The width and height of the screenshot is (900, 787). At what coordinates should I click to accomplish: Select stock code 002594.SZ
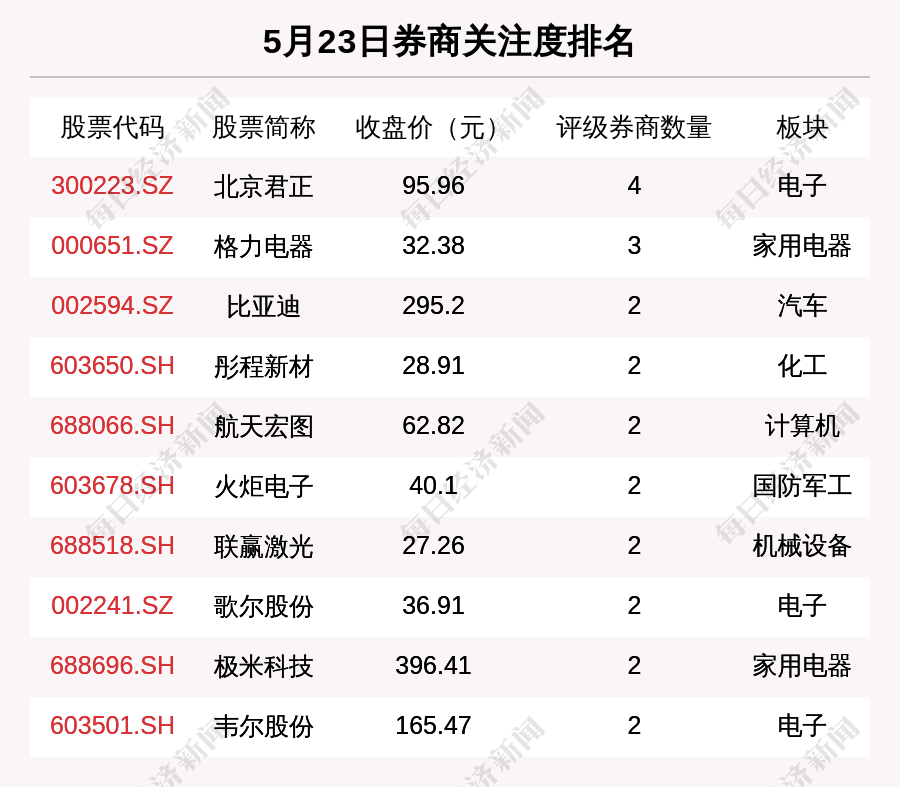point(112,305)
